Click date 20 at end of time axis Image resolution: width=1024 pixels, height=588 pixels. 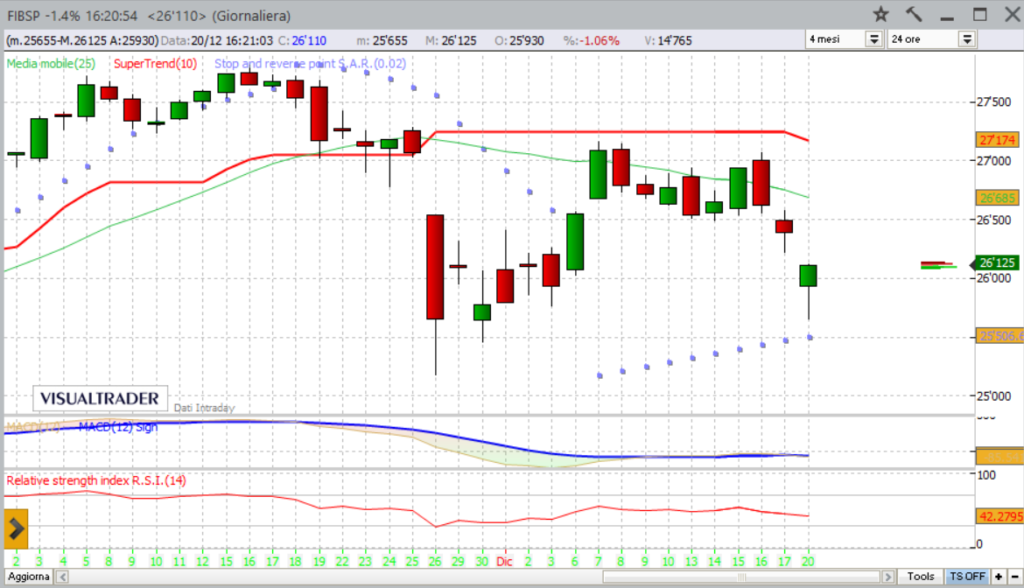click(808, 561)
